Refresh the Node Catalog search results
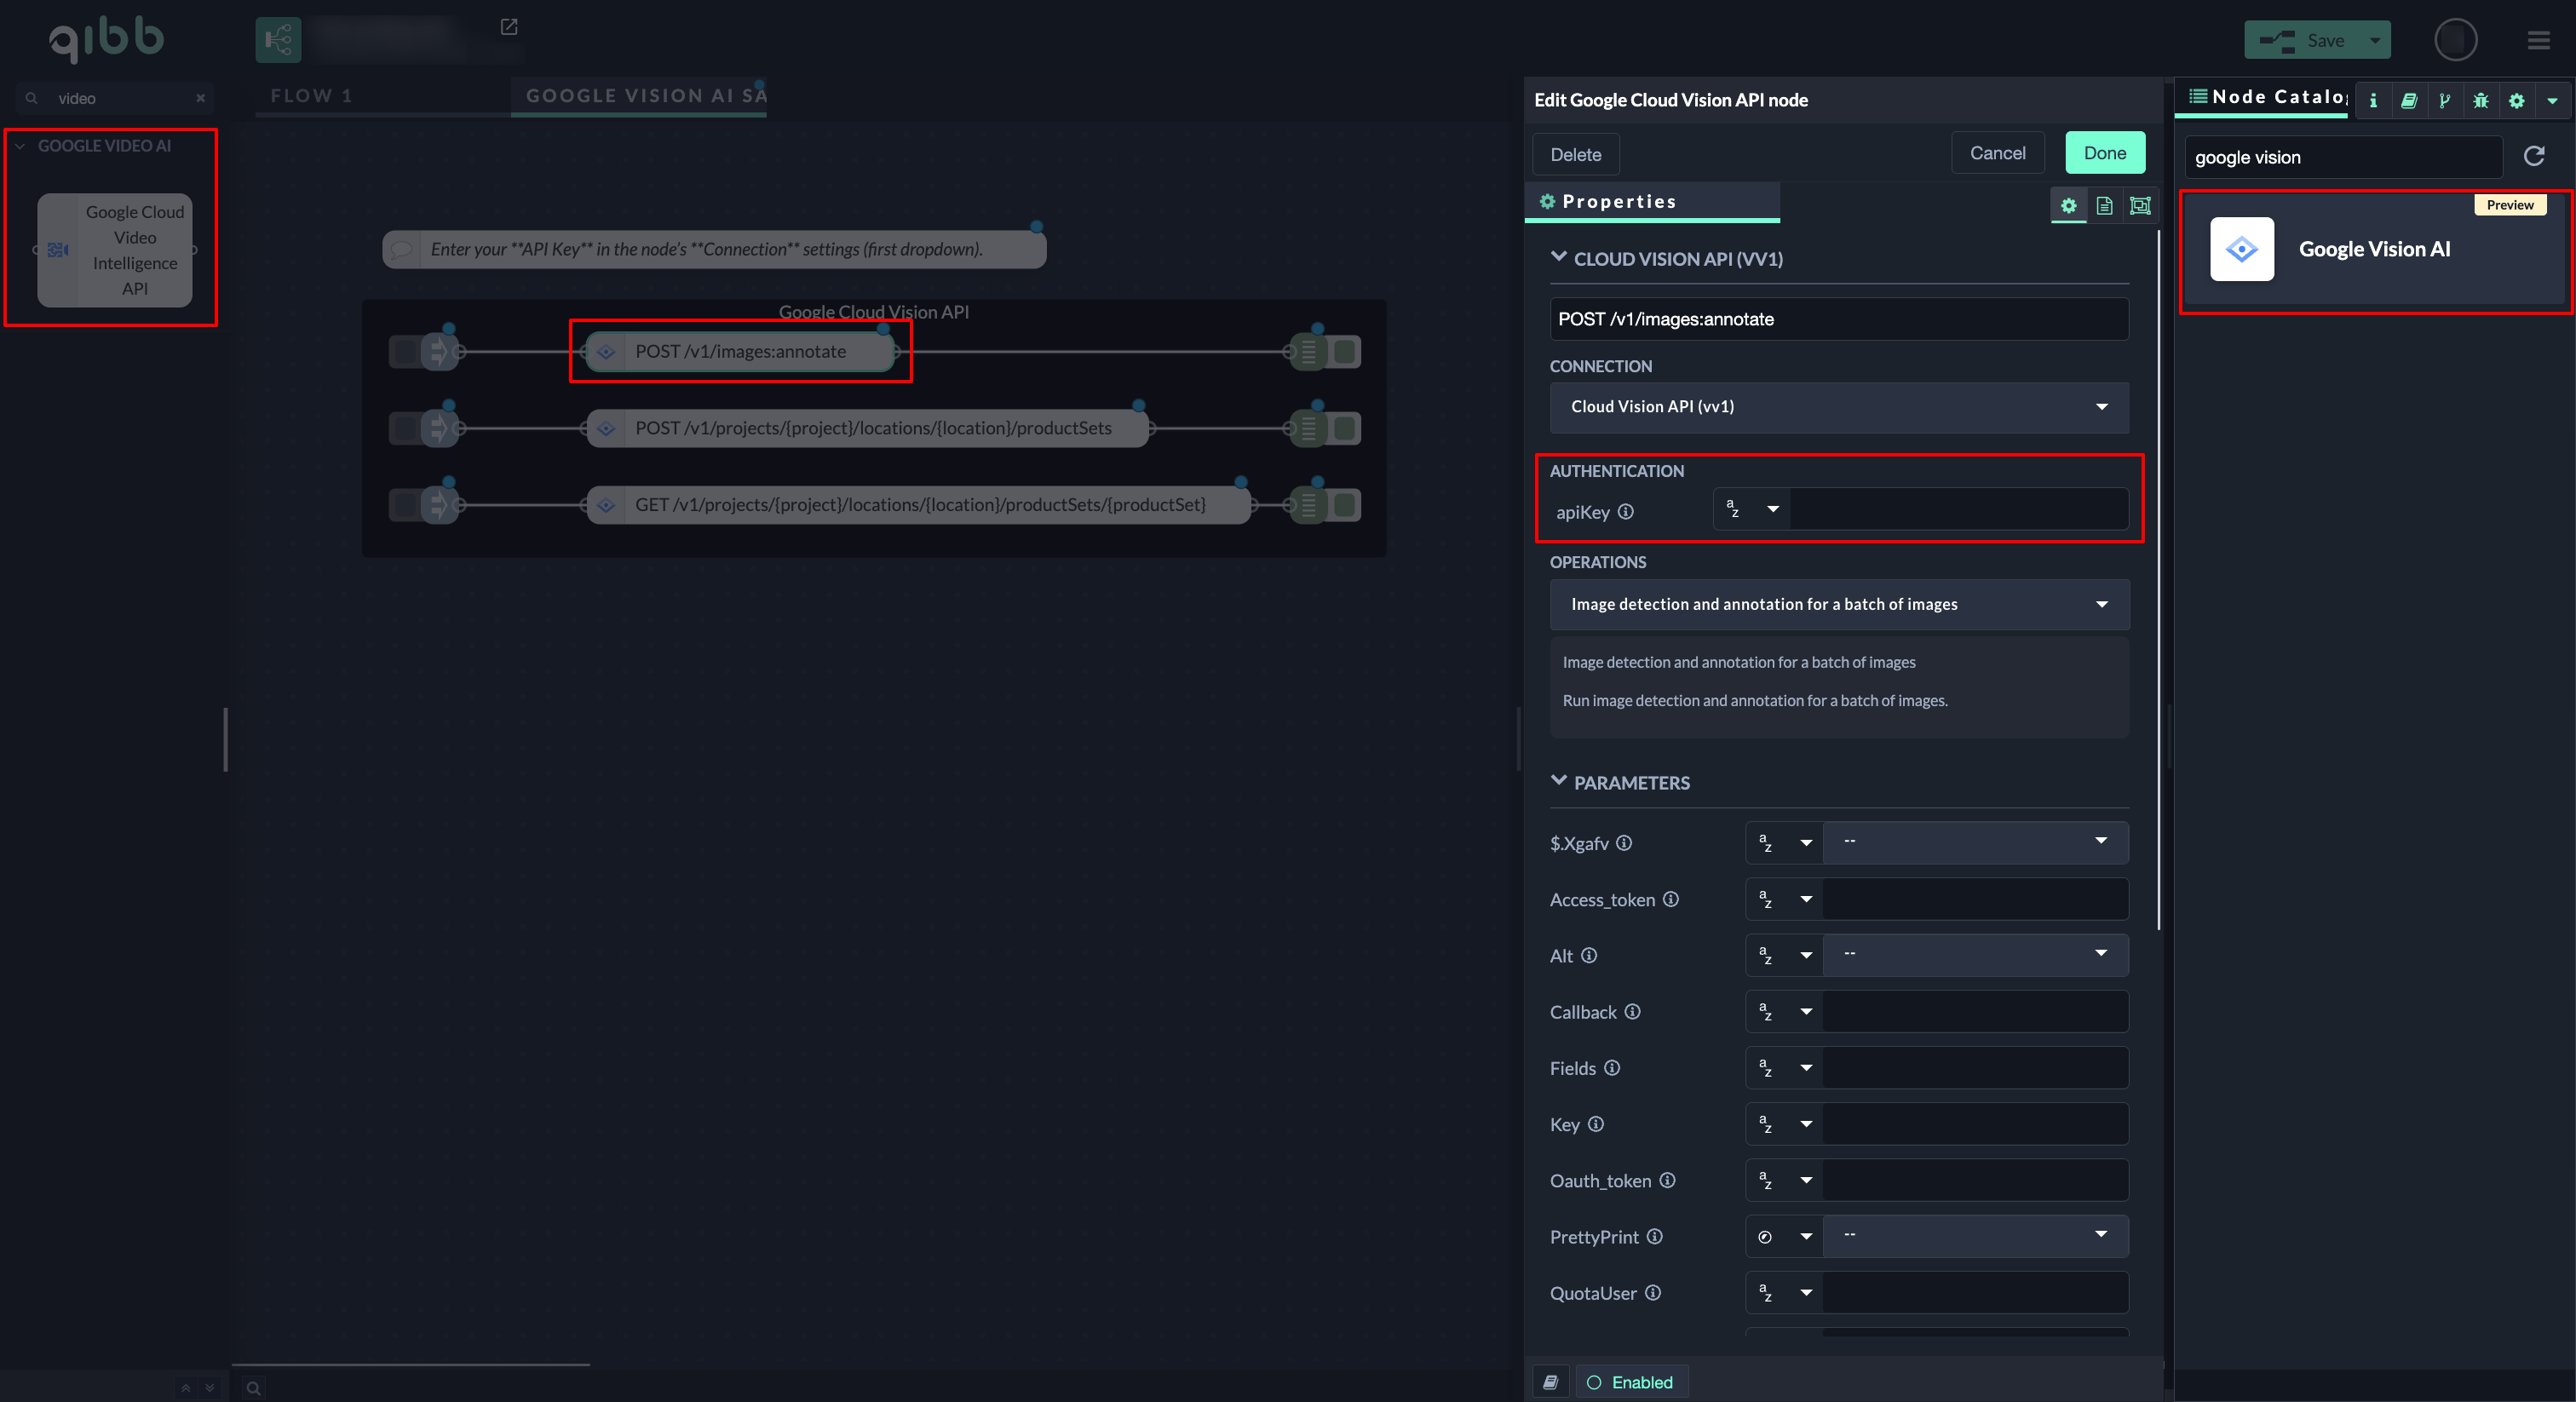Image resolution: width=2576 pixels, height=1402 pixels. [2534, 156]
